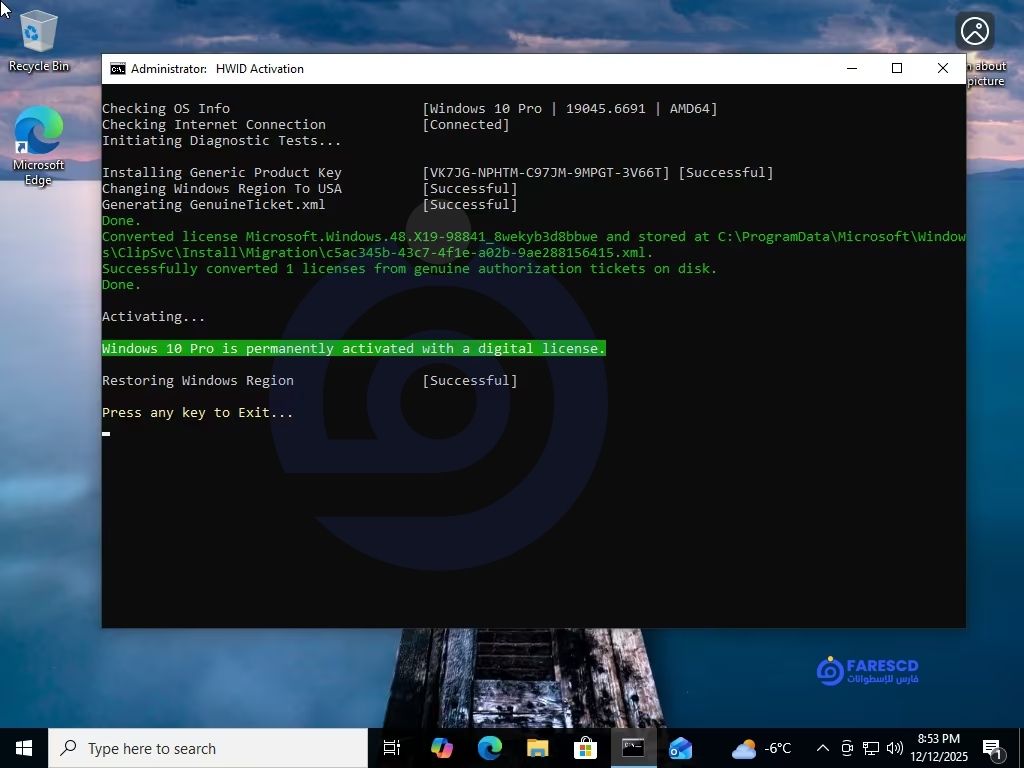Maximize the HWID Activation window
This screenshot has width=1024, height=768.
click(897, 68)
